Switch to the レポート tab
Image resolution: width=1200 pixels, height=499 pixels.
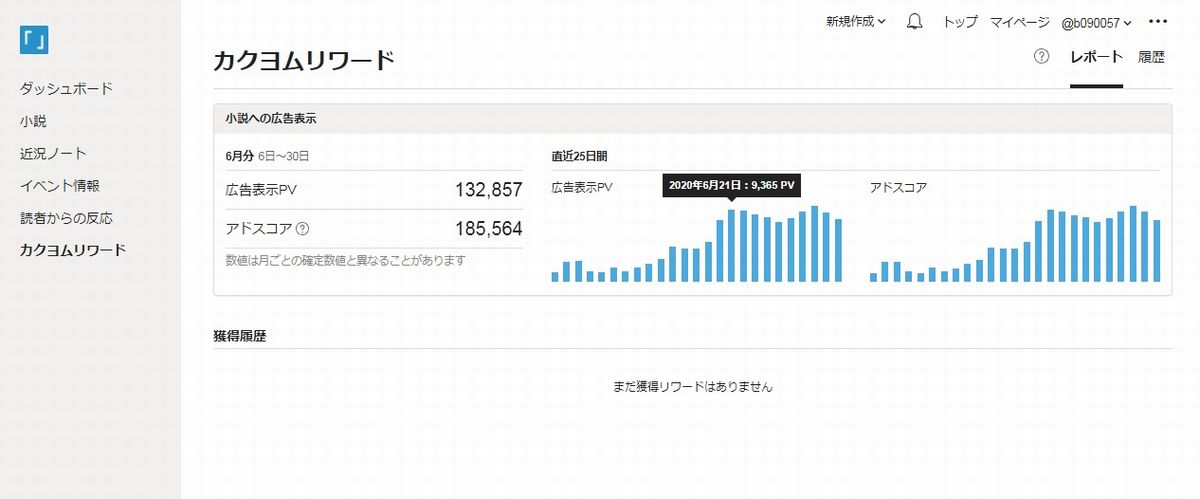click(1096, 57)
